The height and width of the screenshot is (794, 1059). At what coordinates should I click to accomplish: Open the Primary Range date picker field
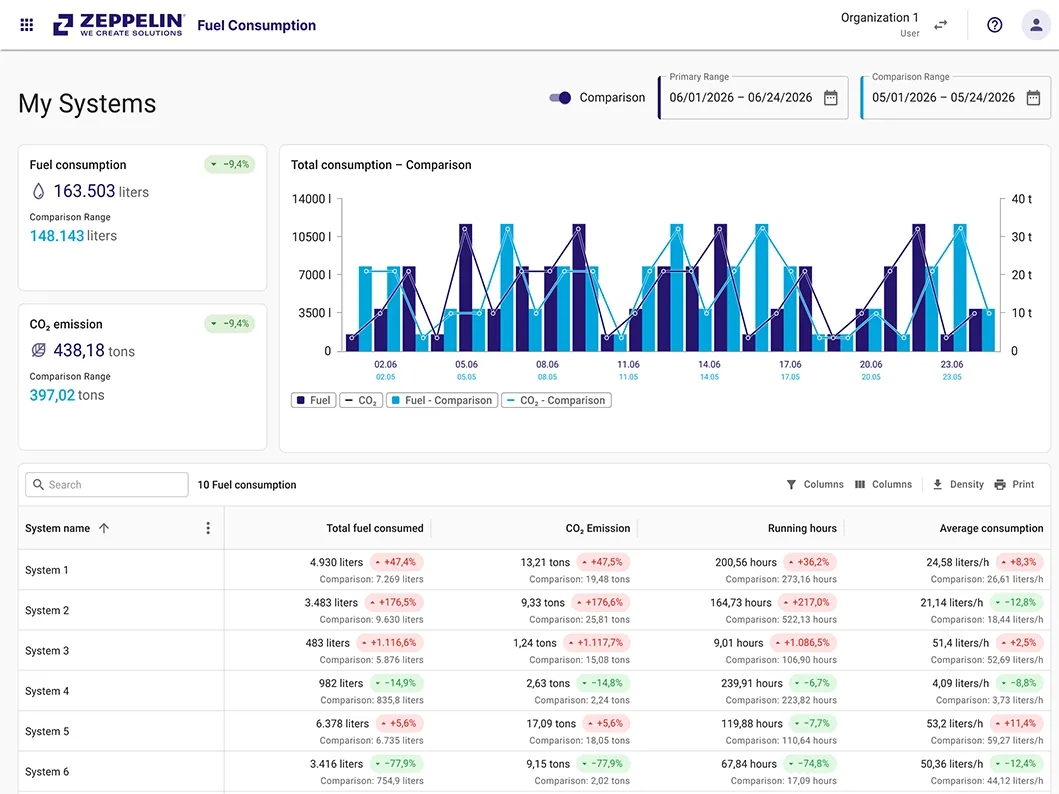[x=753, y=98]
